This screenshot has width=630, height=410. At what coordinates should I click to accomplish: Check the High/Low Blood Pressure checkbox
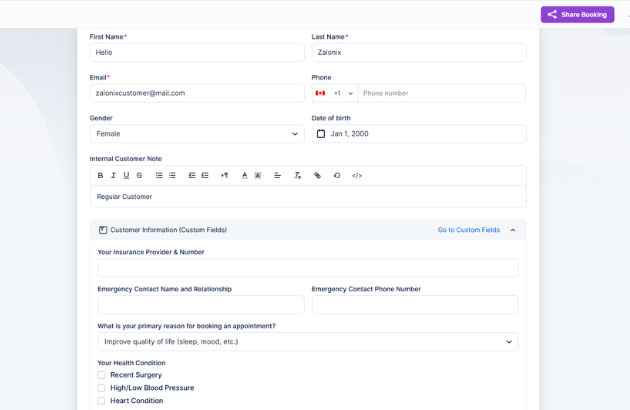coord(101,388)
